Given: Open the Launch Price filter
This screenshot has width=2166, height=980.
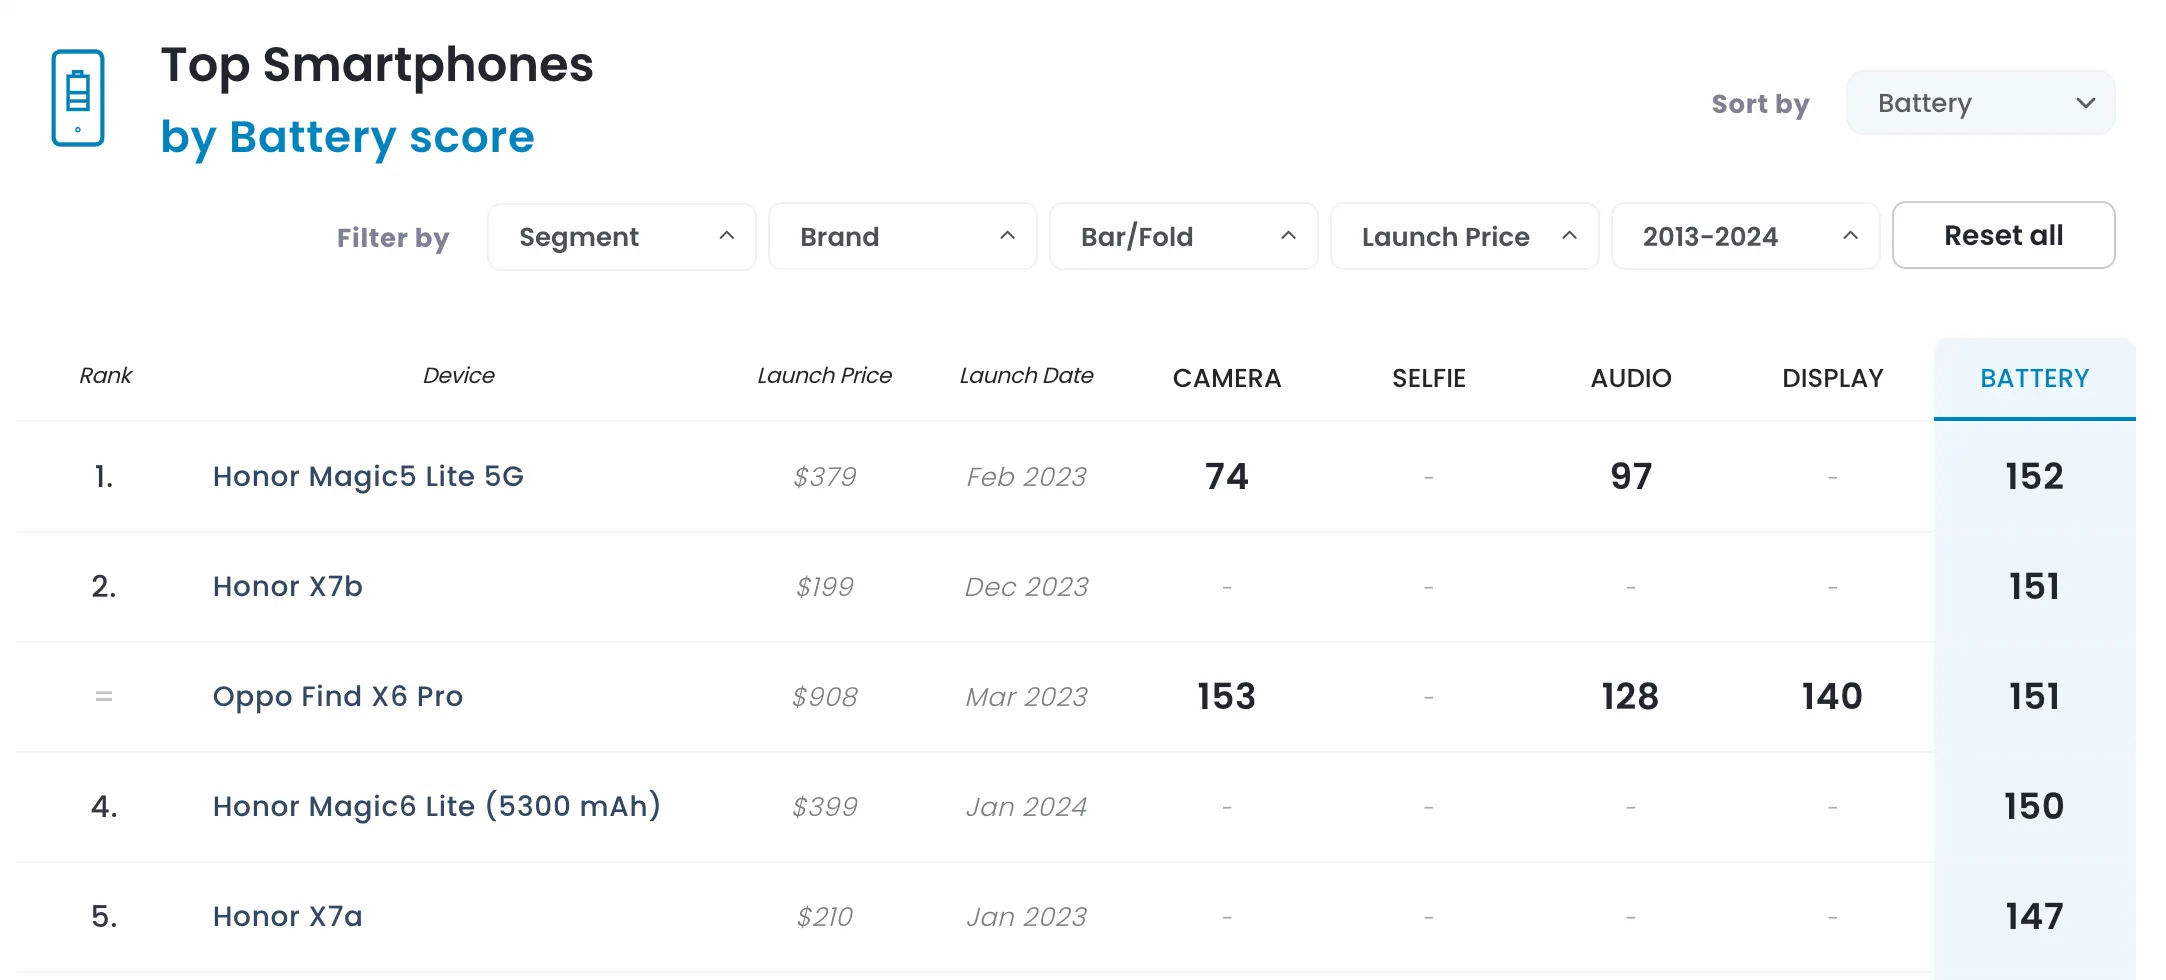Looking at the screenshot, I should [x=1464, y=237].
